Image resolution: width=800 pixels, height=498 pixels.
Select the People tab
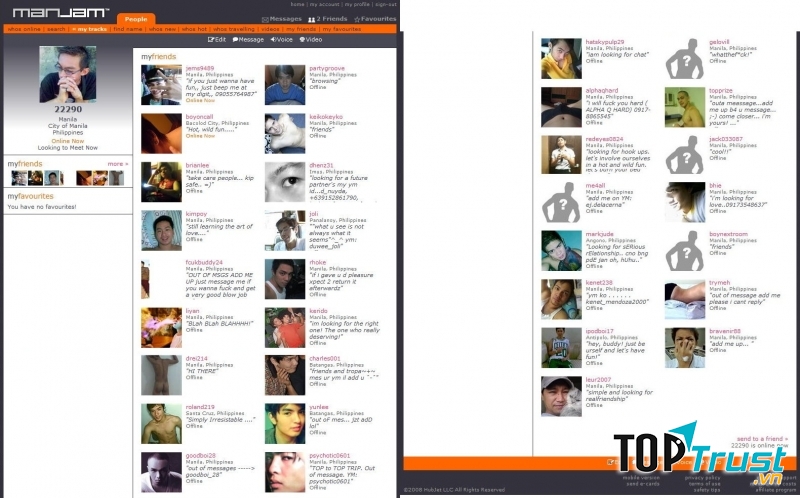135,19
